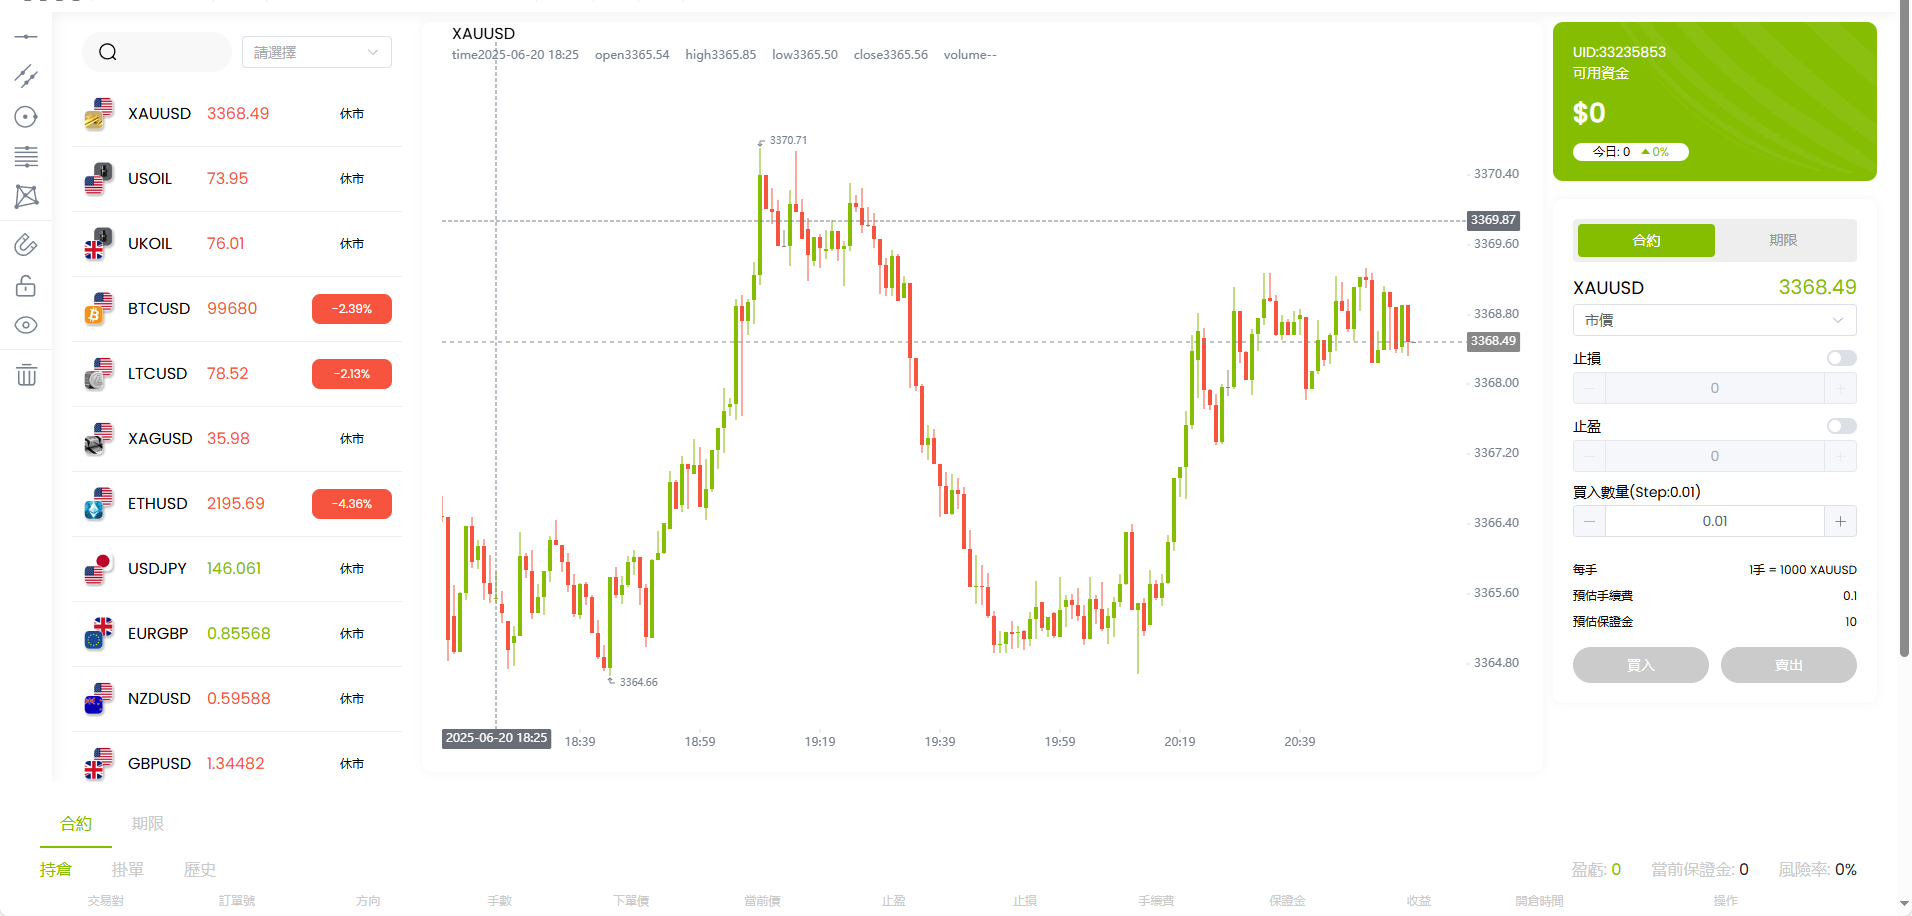Open the 歷史 history tab
1912x916 pixels.
point(199,869)
